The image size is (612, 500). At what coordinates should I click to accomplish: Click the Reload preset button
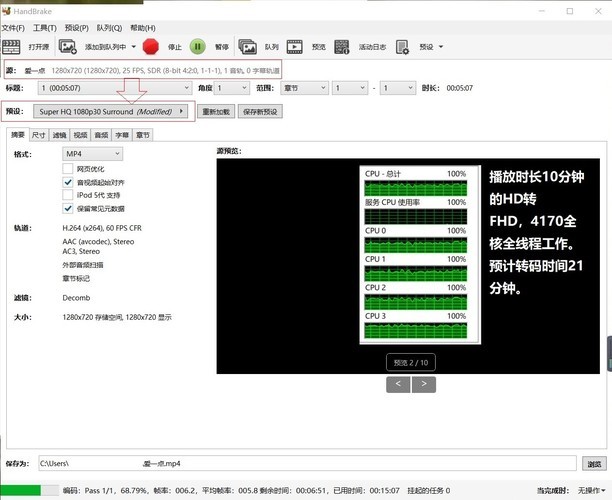coord(216,112)
